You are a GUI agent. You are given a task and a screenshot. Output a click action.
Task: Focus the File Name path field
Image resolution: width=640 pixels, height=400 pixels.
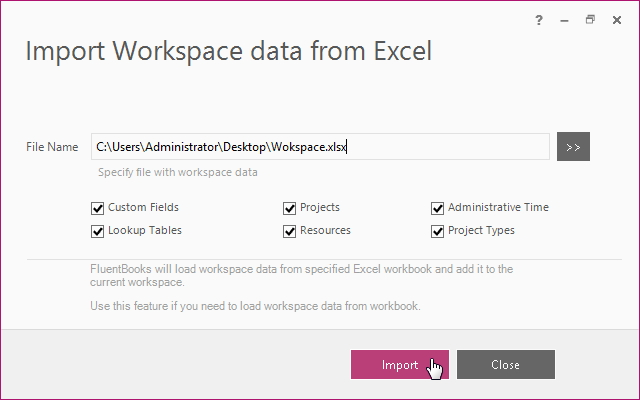pyautogui.click(x=320, y=147)
